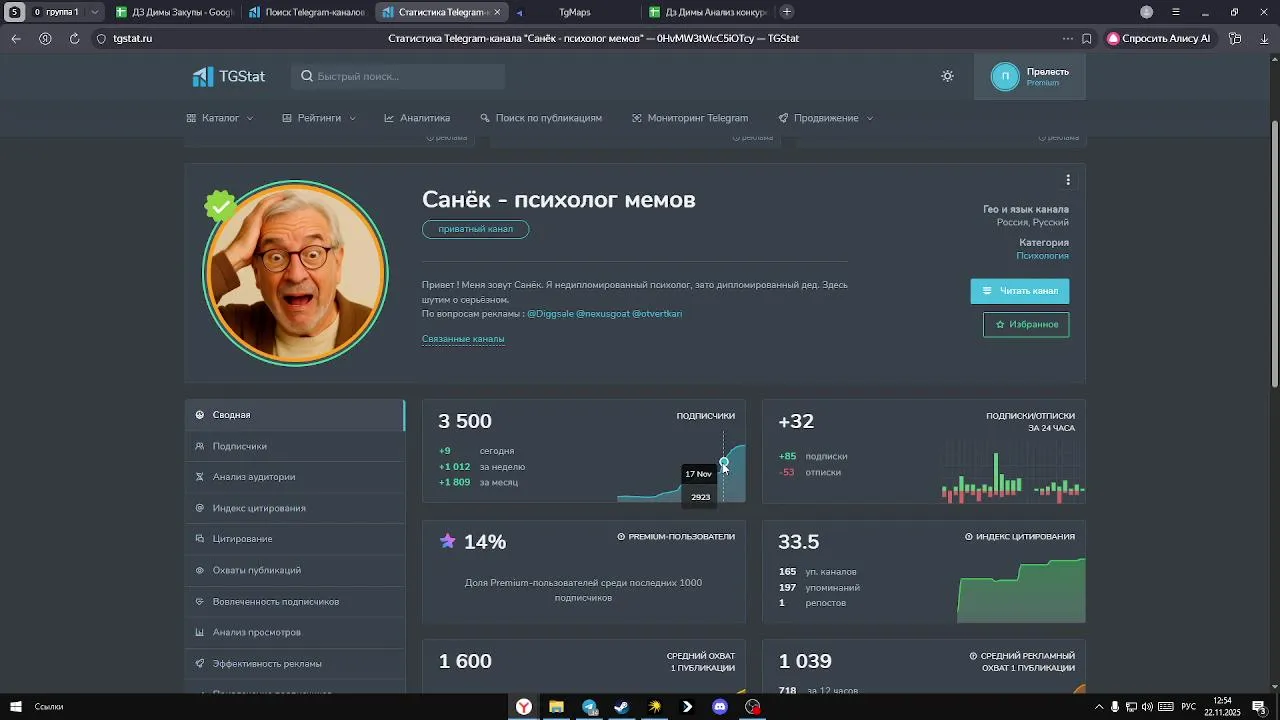The image size is (1280, 720).
Task: Bookmark the page with bookmark icon
Action: pos(1087,38)
